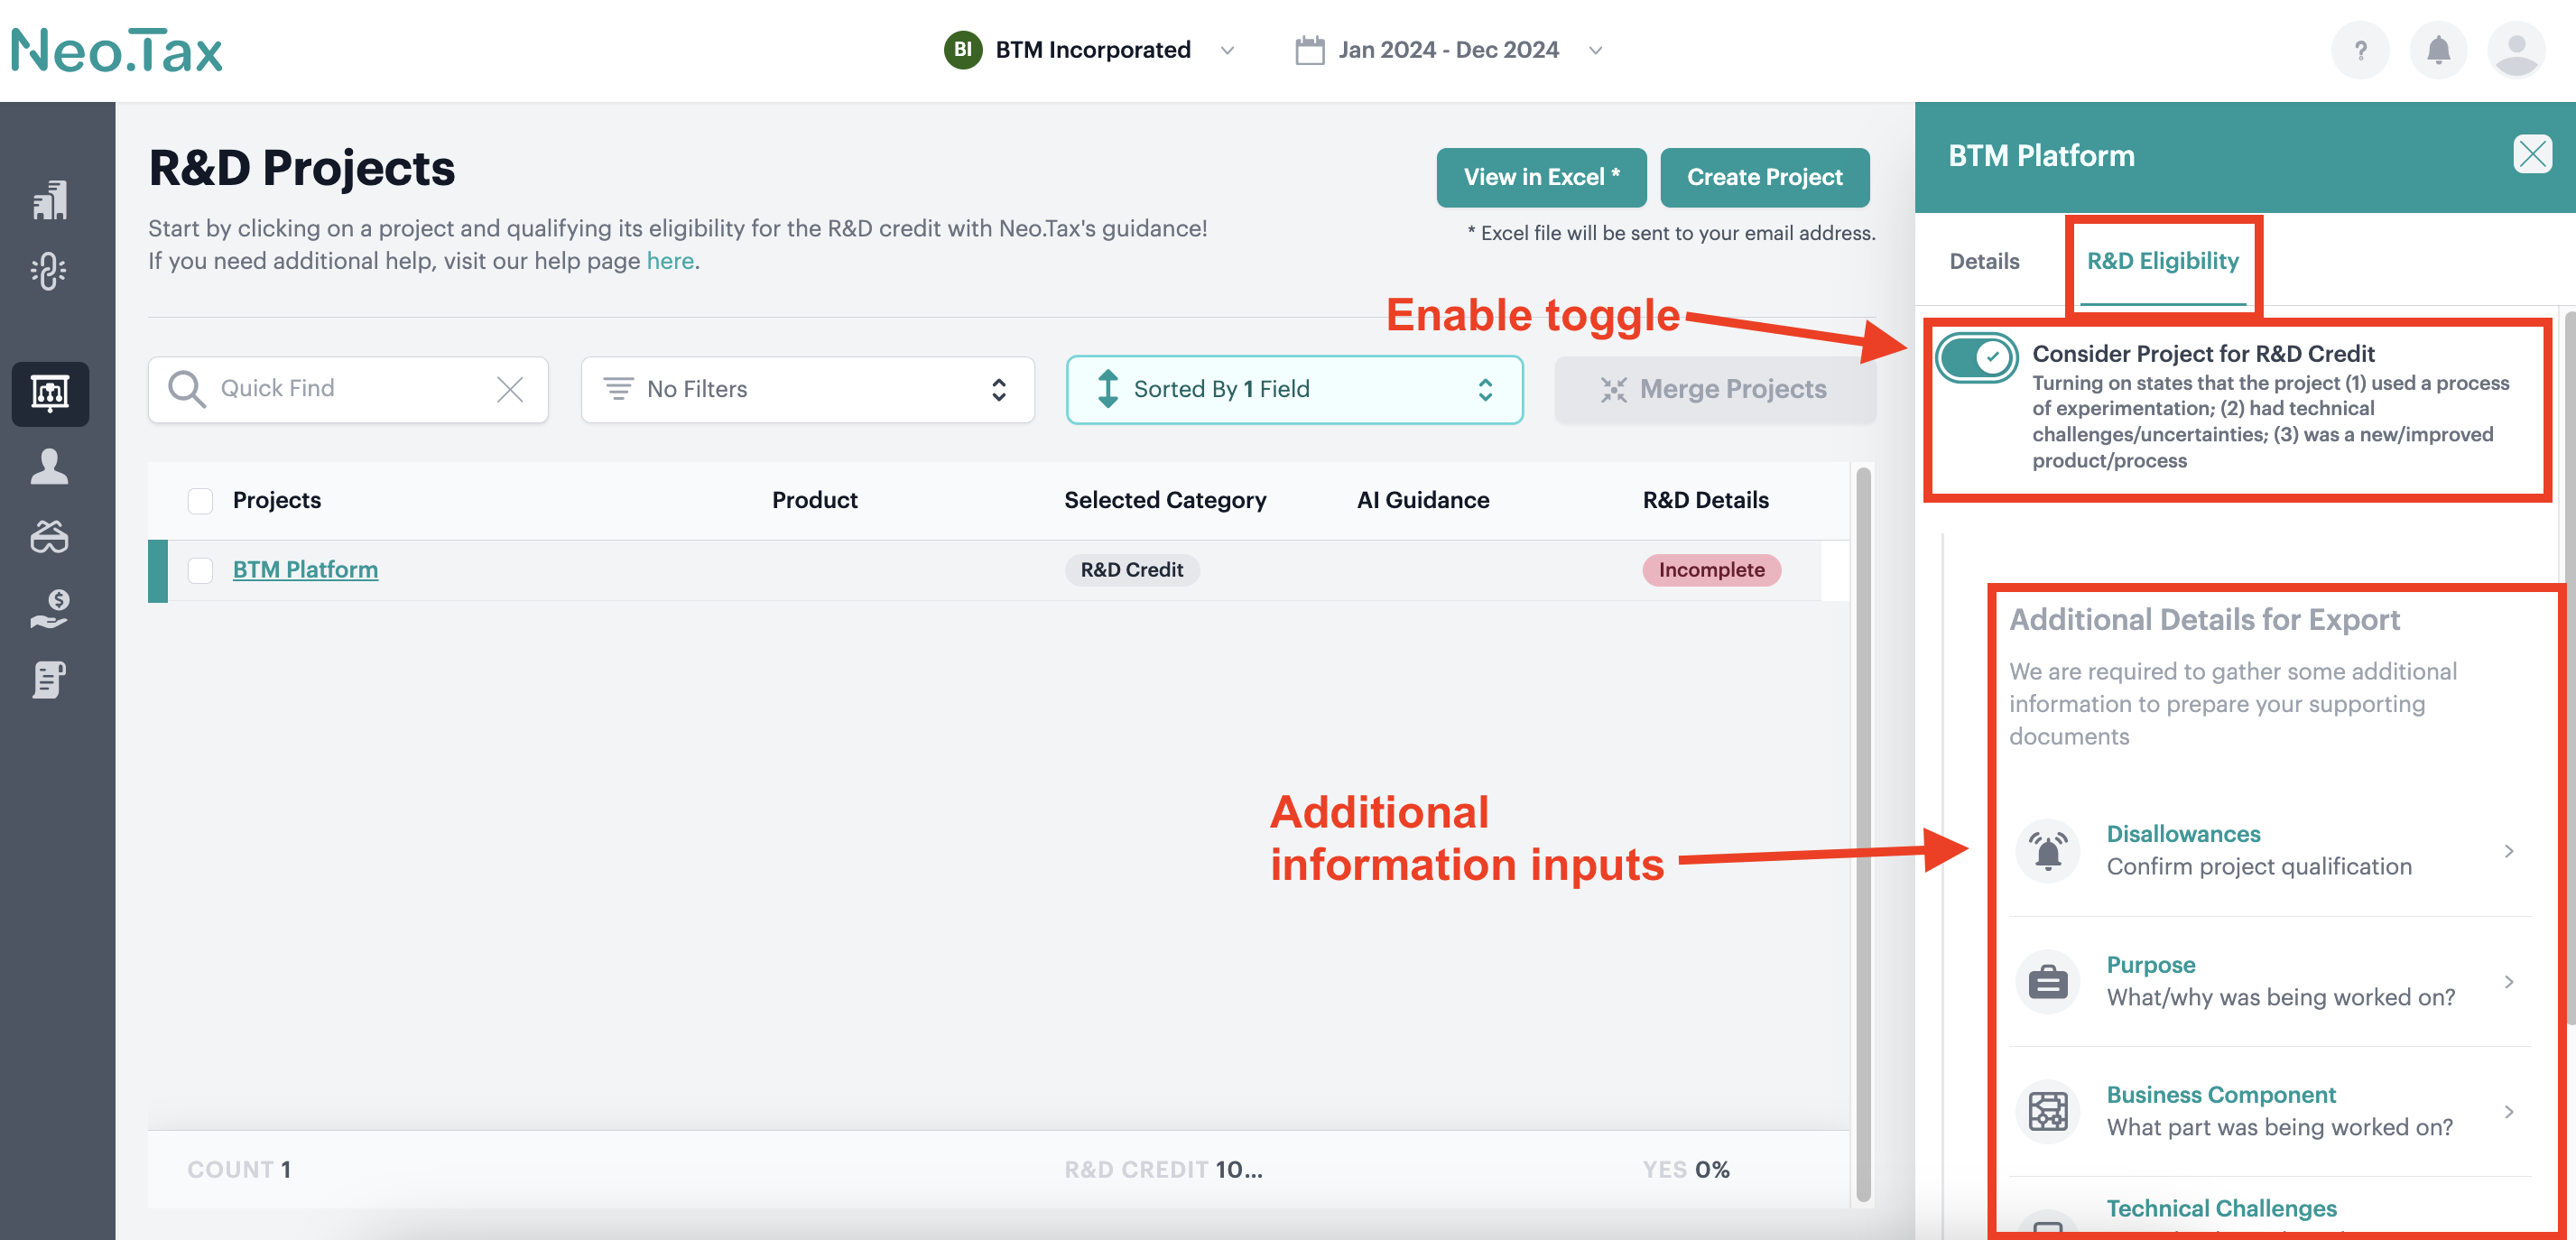Open the payments hand-with-dollar sidebar icon

50,608
